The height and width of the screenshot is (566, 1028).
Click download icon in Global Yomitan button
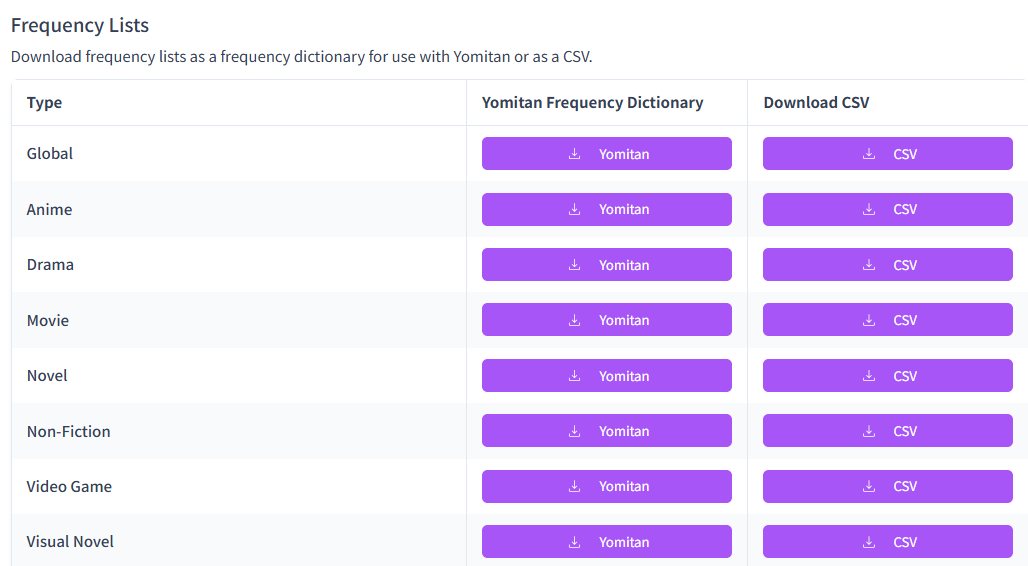click(x=575, y=154)
